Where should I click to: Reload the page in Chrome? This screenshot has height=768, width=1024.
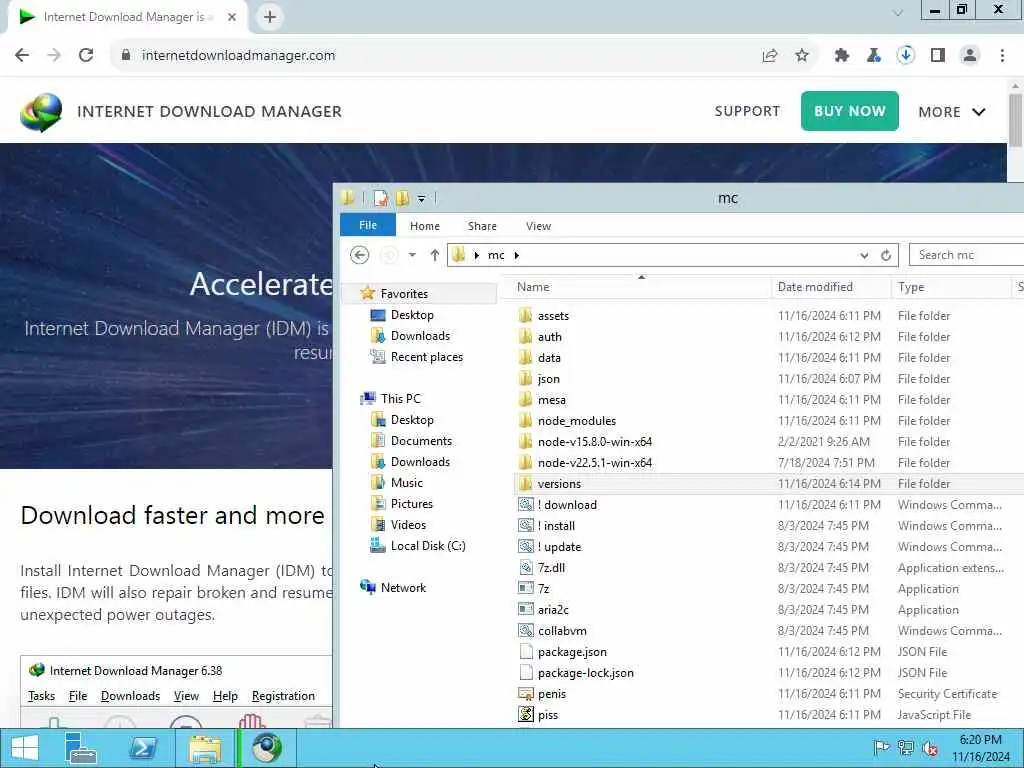click(x=86, y=55)
